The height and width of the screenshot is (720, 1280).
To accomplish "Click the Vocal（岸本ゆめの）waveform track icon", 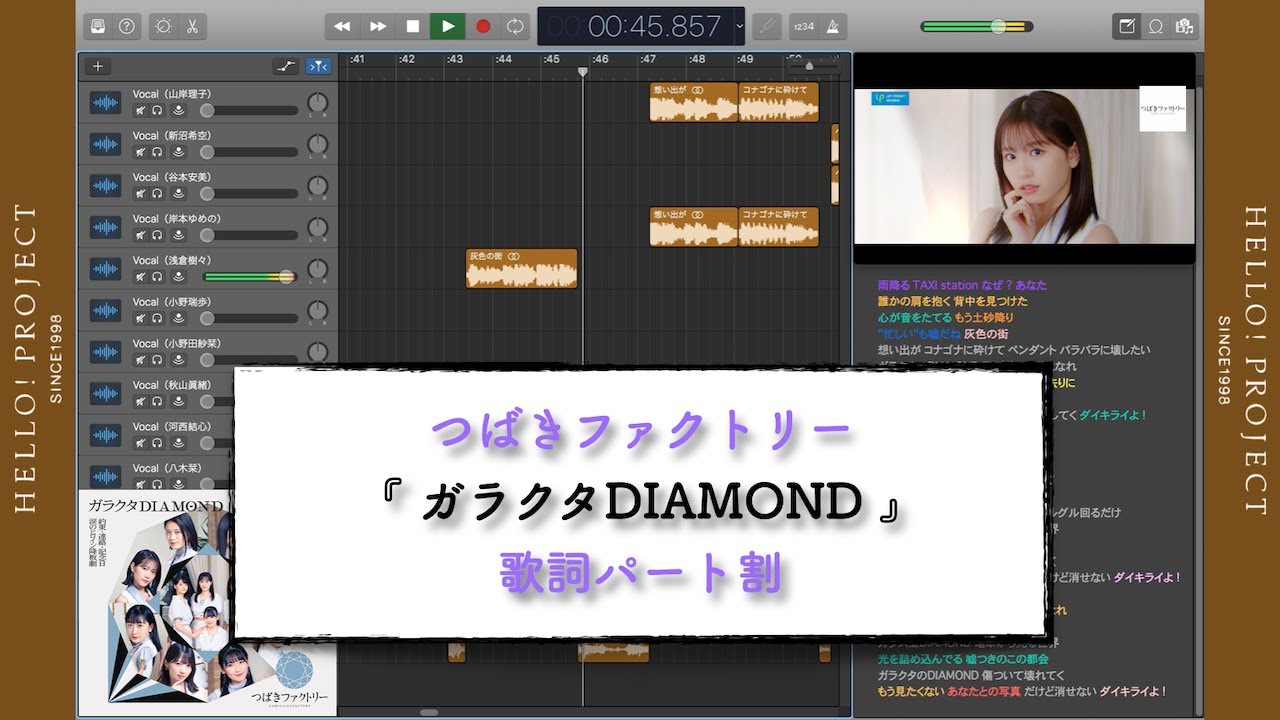I will point(105,227).
